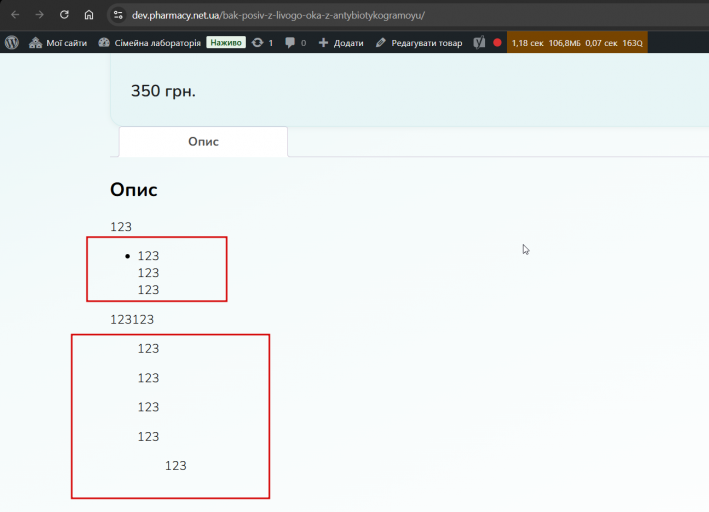
Task: Open the browser home page icon
Action: point(89,15)
